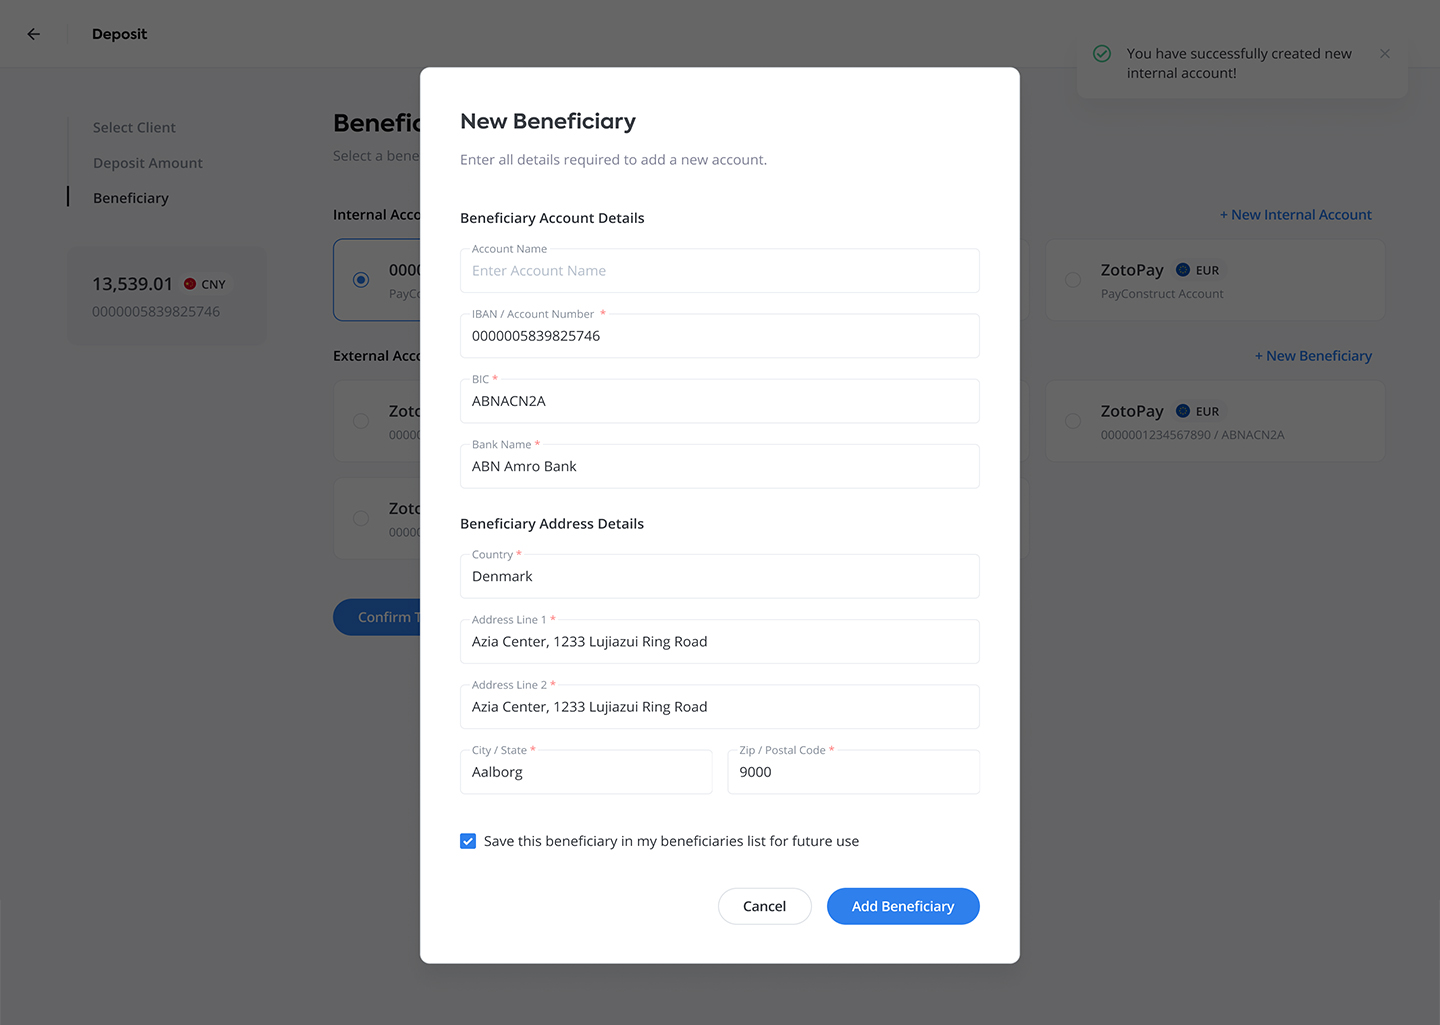Go back using the arrow icon
The width and height of the screenshot is (1440, 1025).
click(33, 34)
